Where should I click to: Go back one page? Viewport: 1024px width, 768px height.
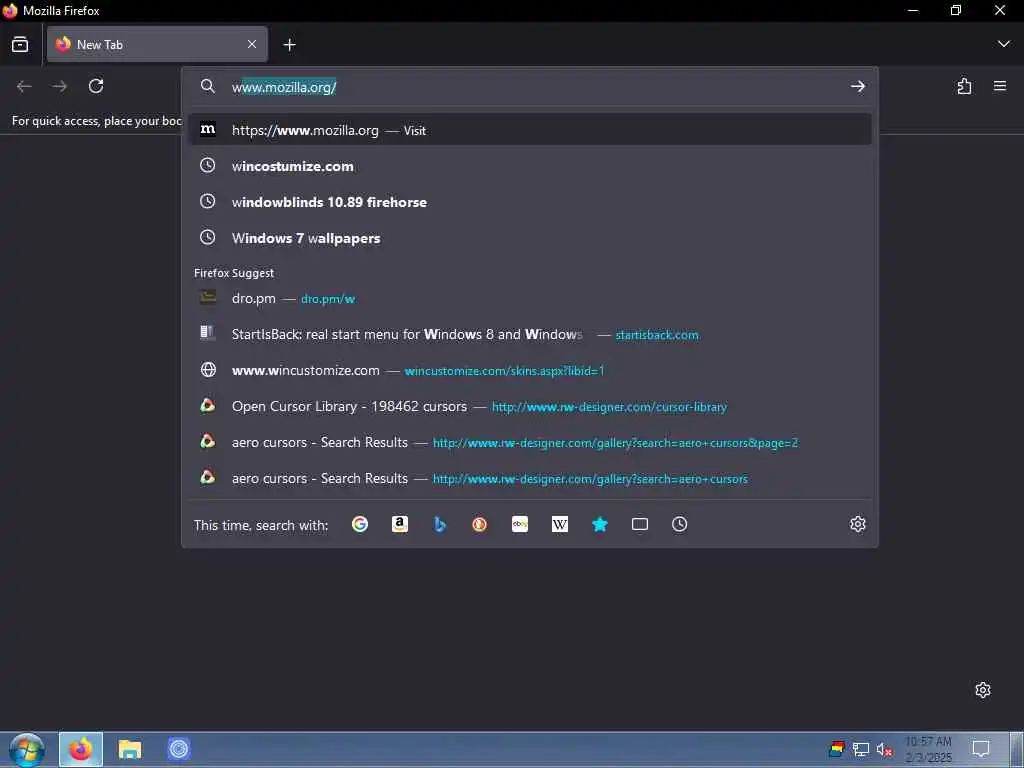tap(24, 86)
